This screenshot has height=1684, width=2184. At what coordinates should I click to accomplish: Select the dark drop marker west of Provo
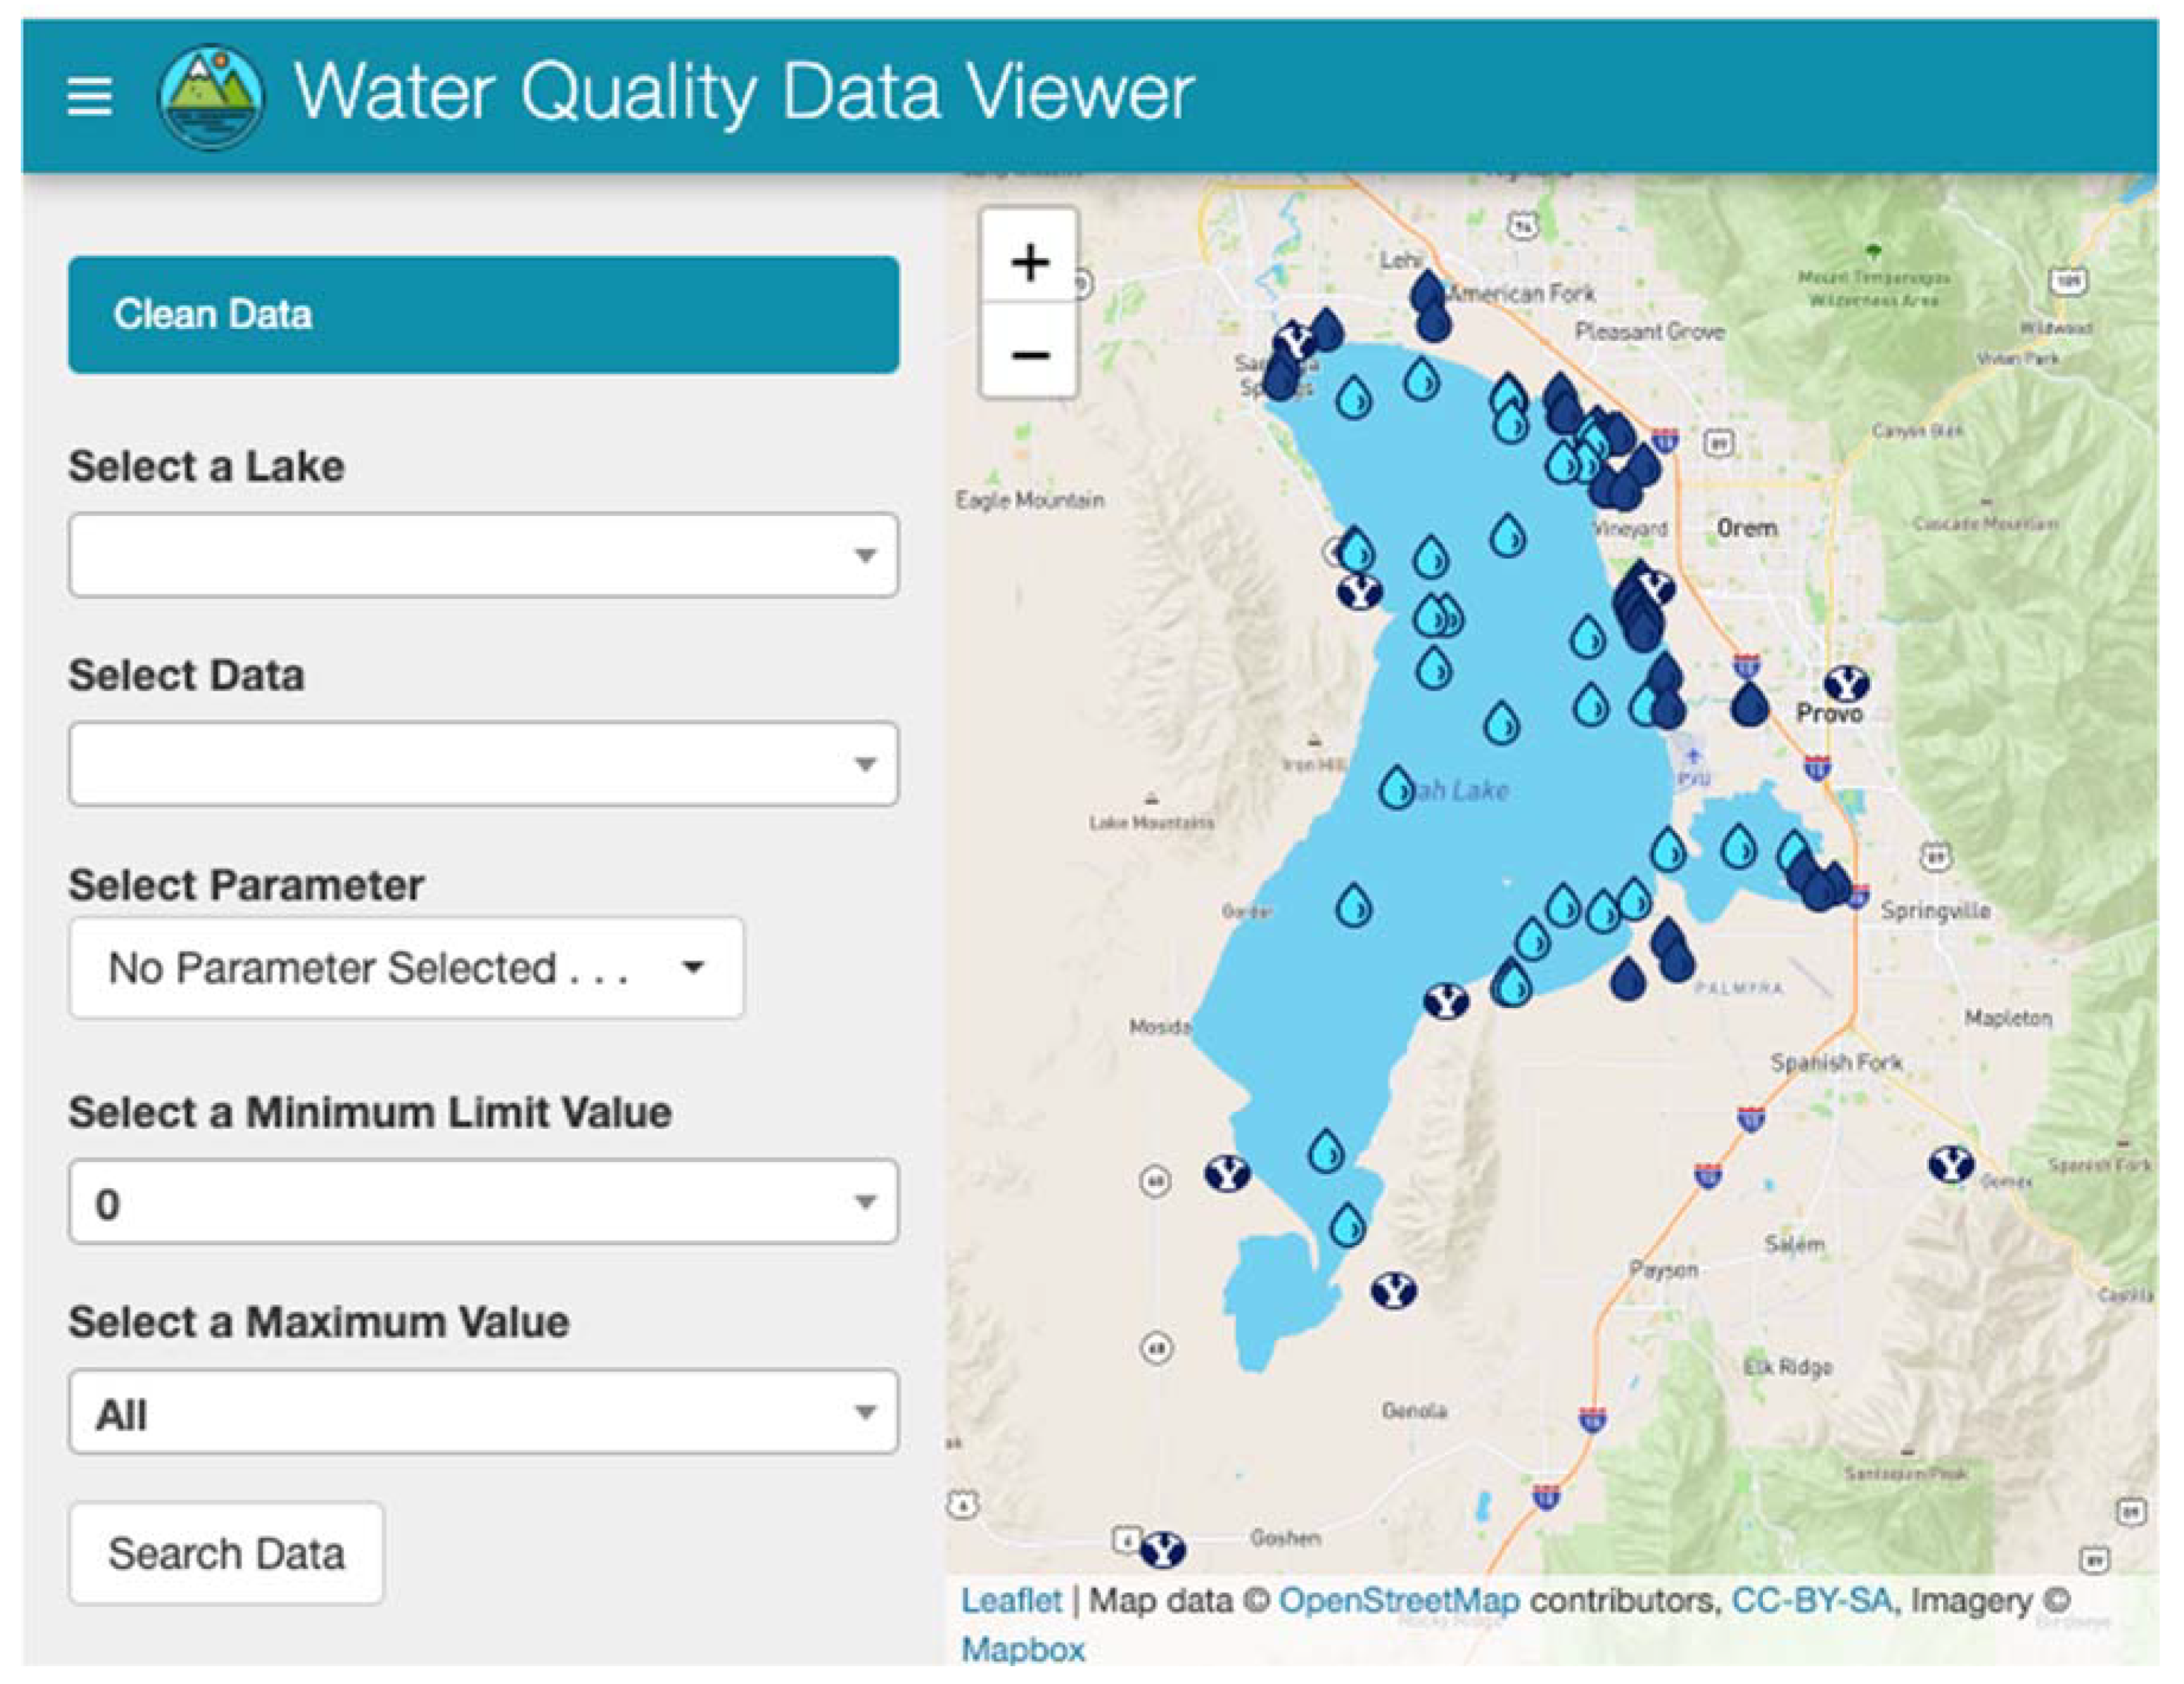(x=1749, y=703)
